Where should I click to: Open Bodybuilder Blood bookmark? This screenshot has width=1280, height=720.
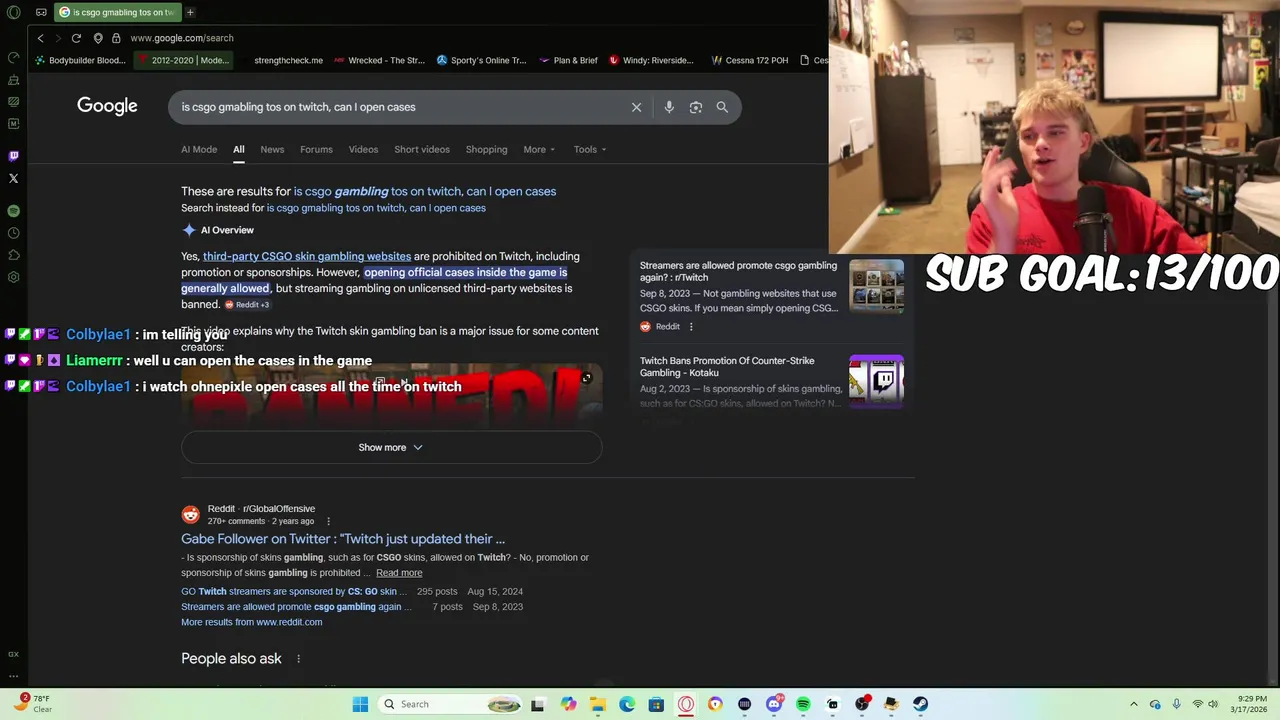(80, 60)
